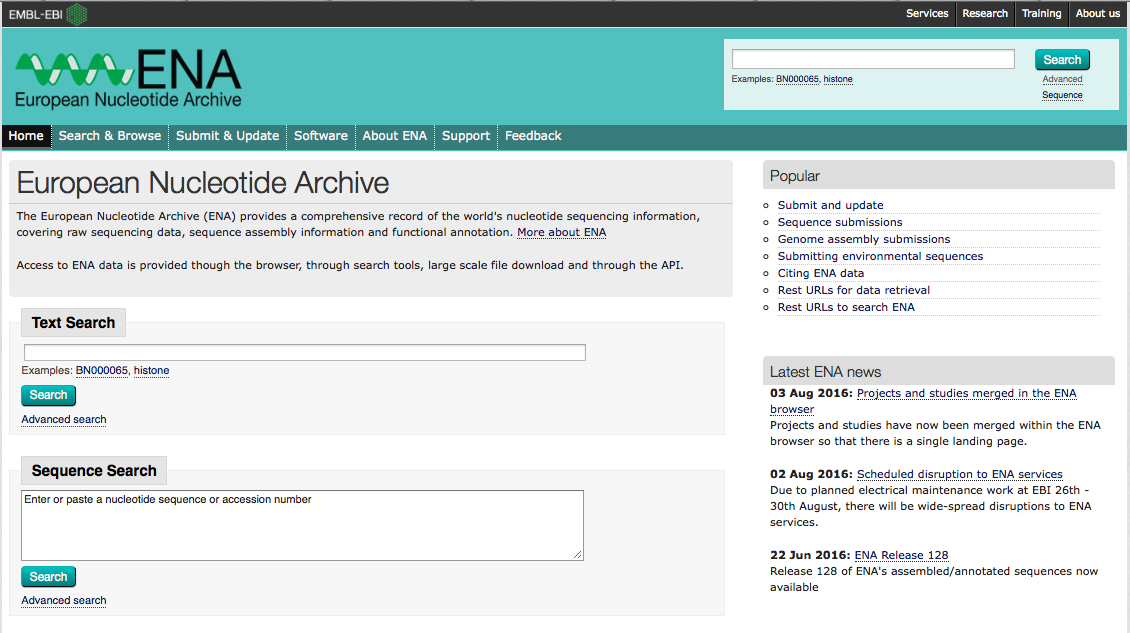Click the ENA European Nucleotide Archive logo
The image size is (1130, 633).
pos(128,79)
